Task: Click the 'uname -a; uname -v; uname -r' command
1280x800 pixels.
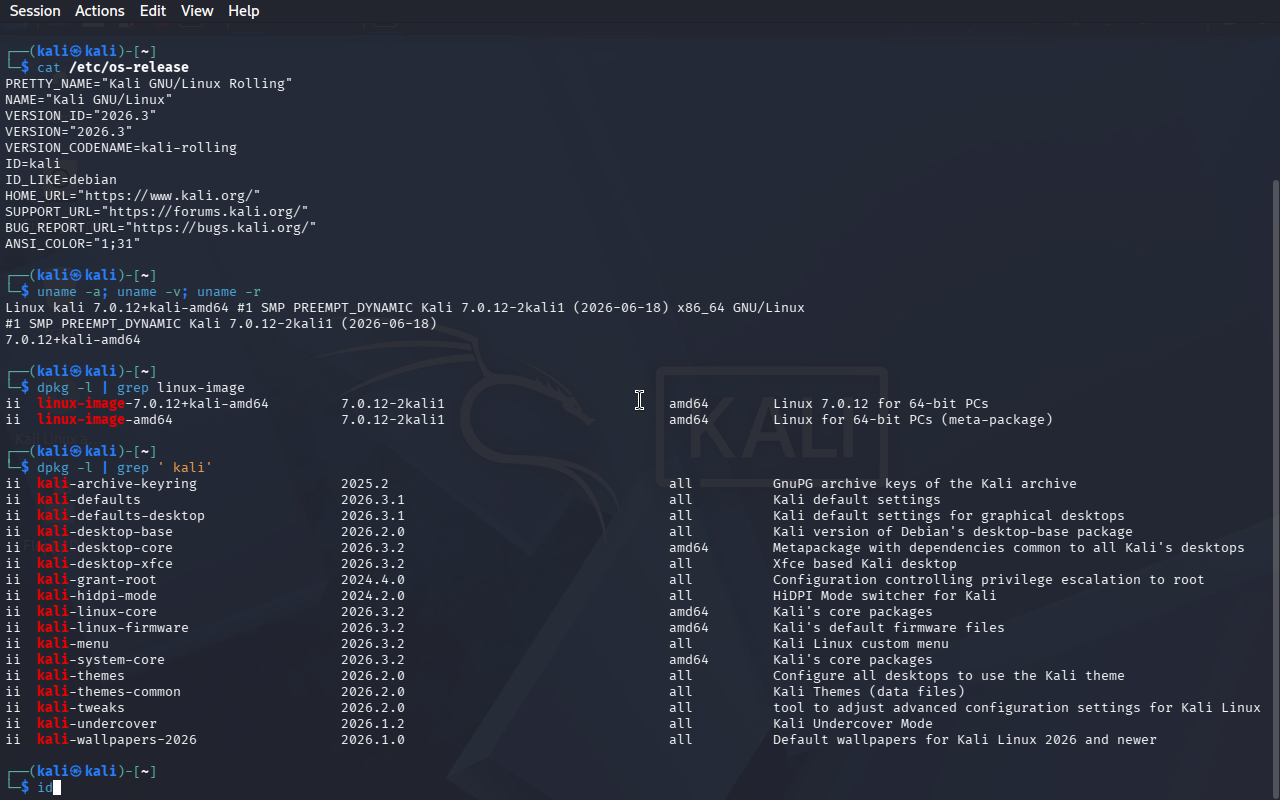Action: pos(149,292)
